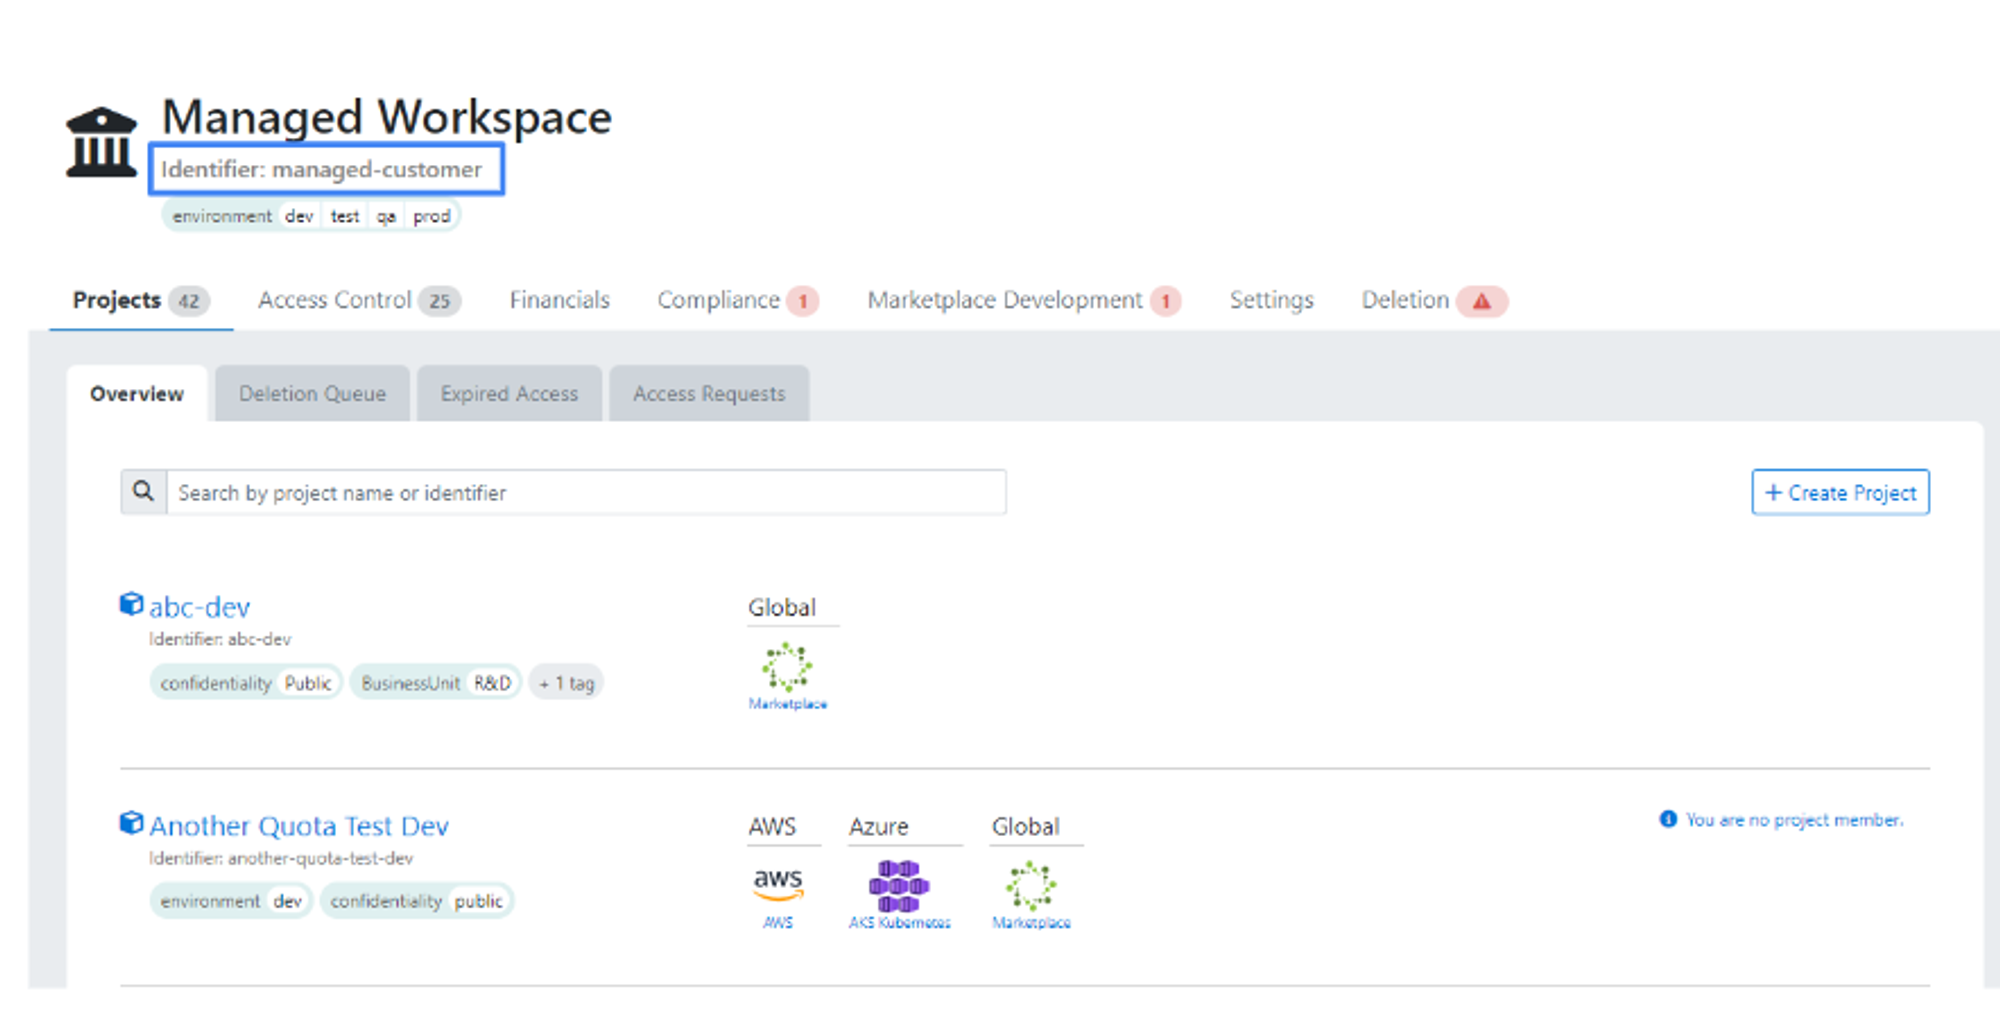Click the confidentiality Public tag on abc-dev
The height and width of the screenshot is (1014, 2000).
pyautogui.click(x=246, y=683)
